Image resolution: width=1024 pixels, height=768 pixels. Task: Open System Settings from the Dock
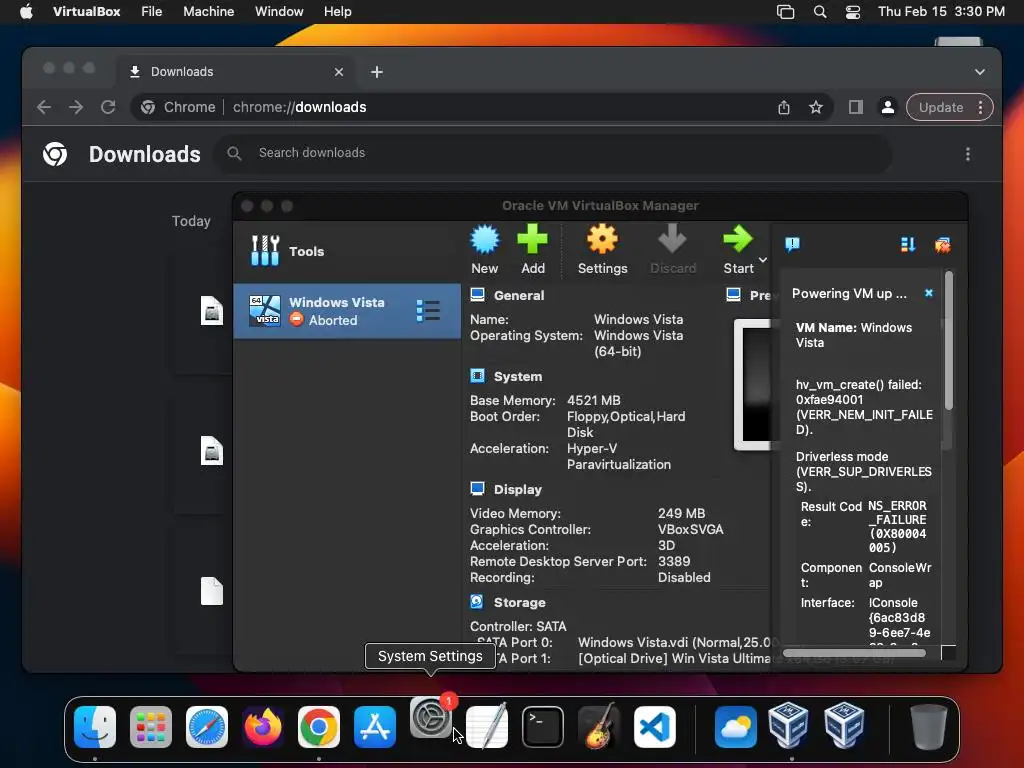pyautogui.click(x=431, y=717)
